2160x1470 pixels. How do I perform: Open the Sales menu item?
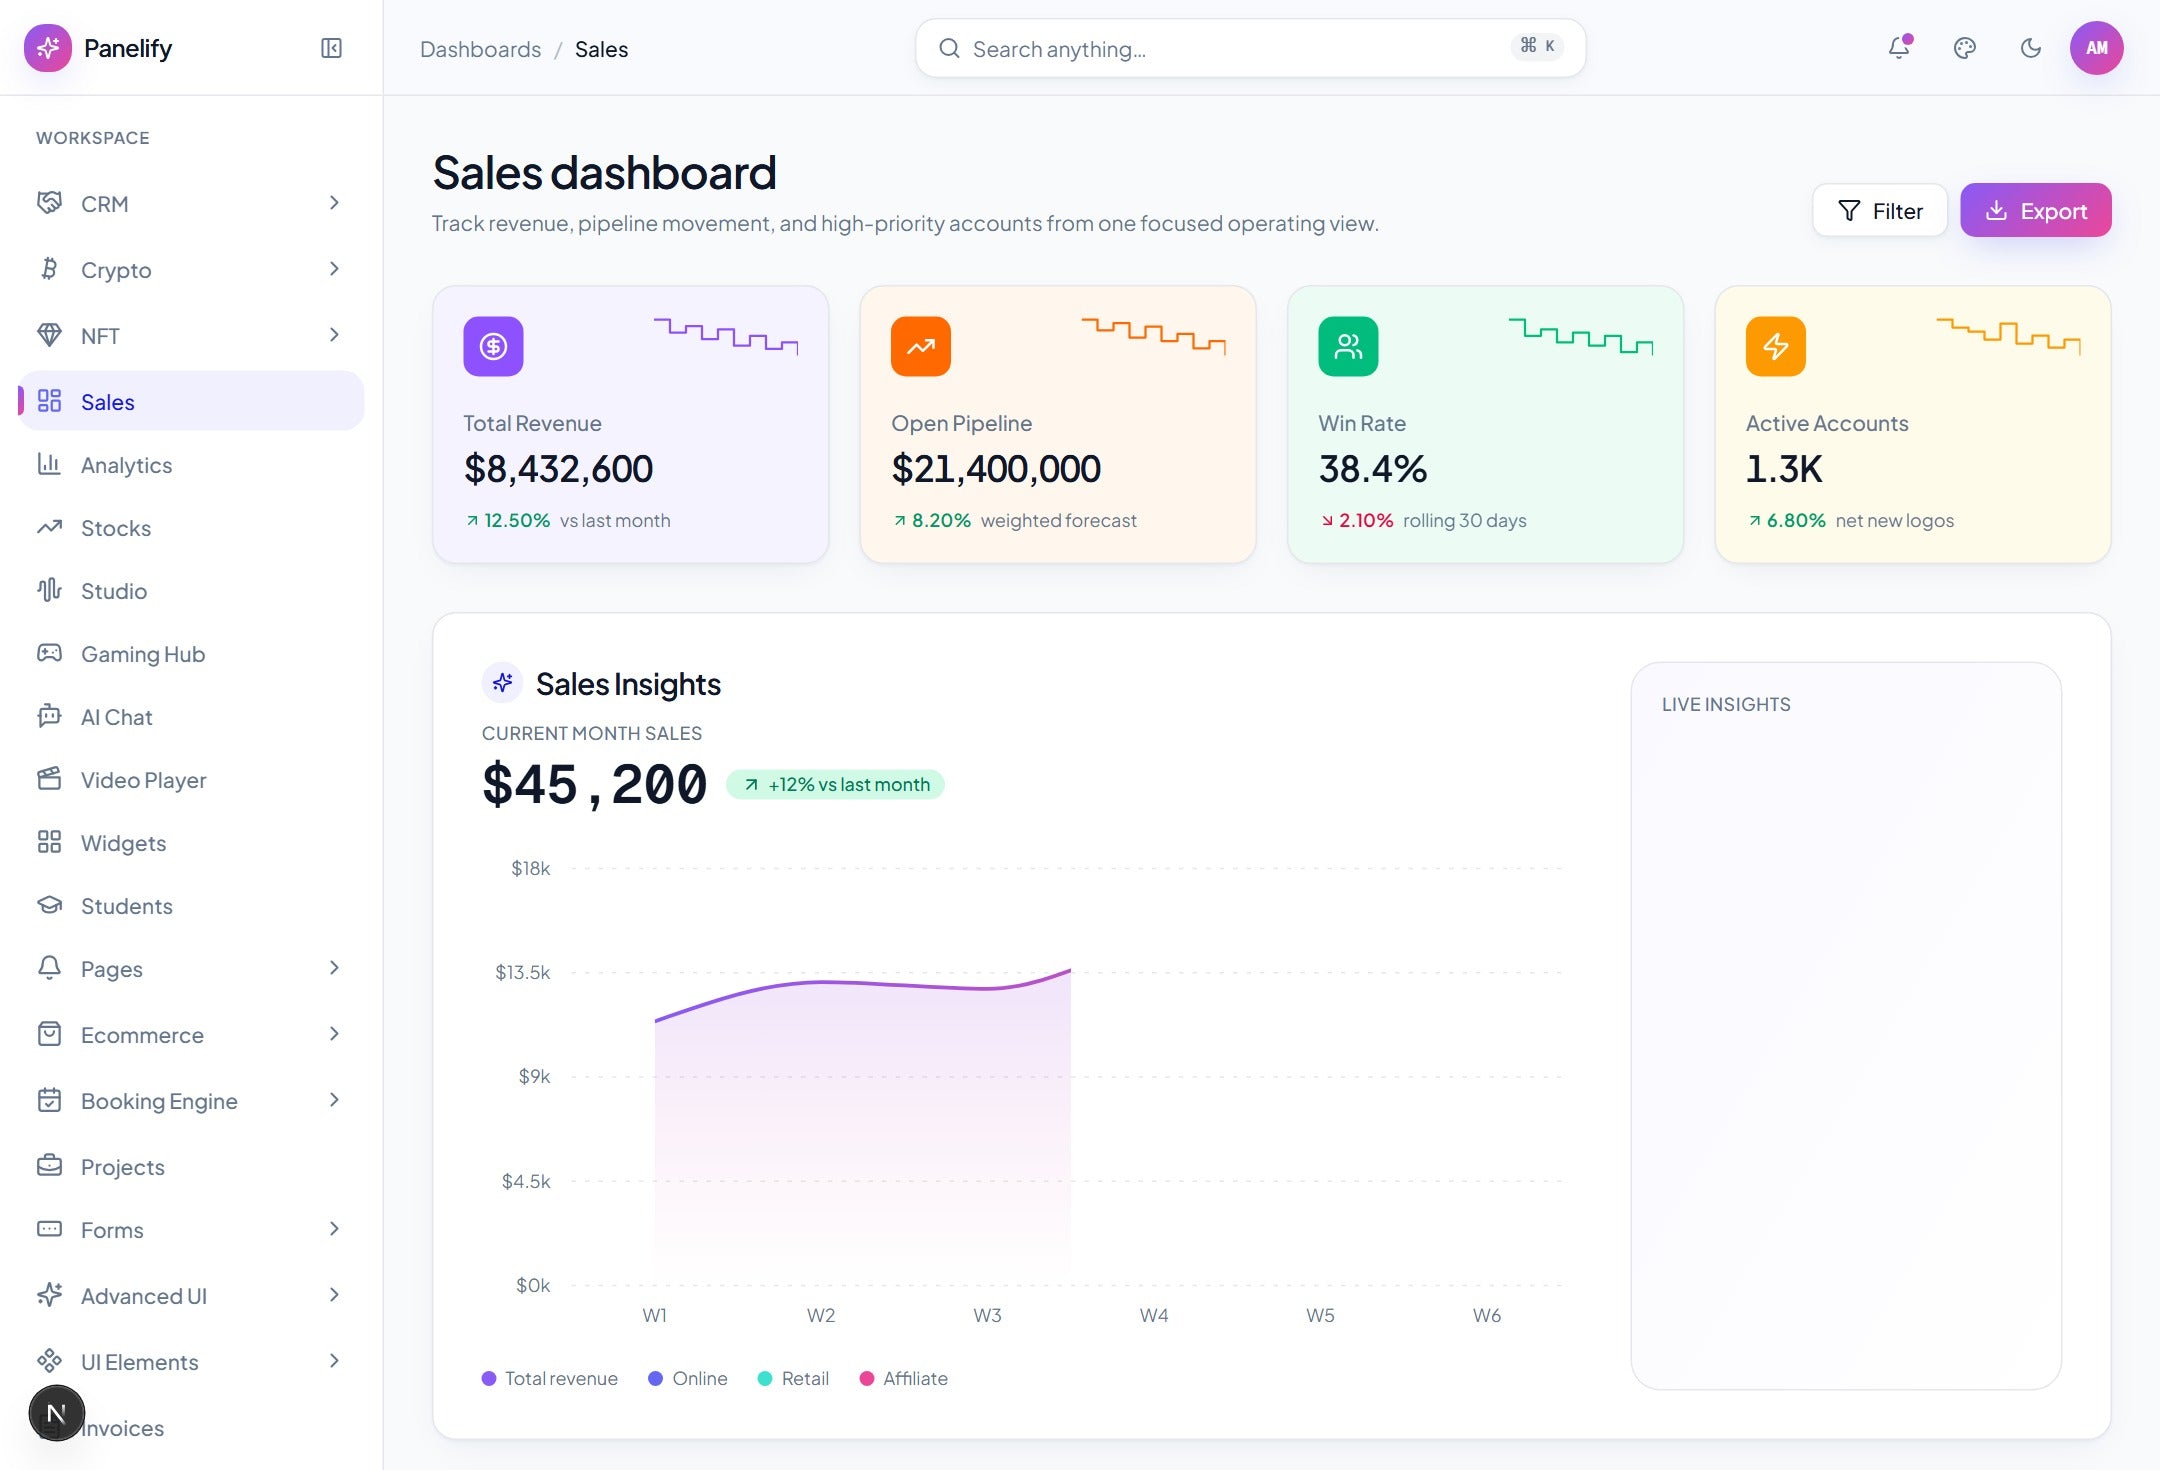click(191, 401)
